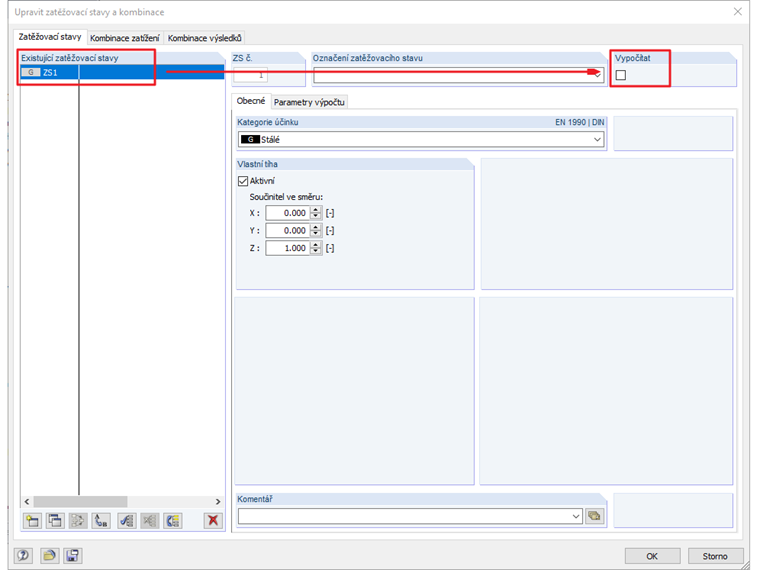Switch to the Zatěžovací stavy tab

(50, 37)
